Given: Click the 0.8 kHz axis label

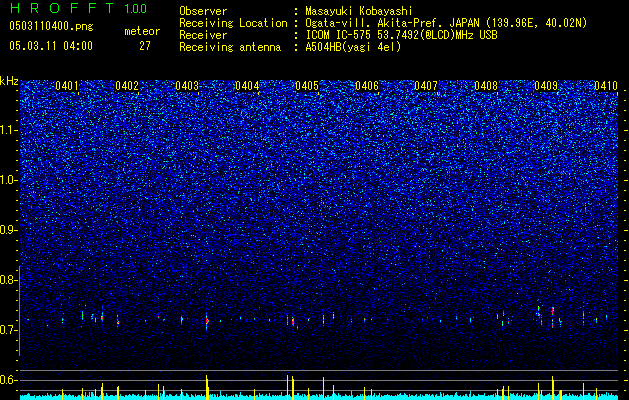Looking at the screenshot, I should coord(8,280).
